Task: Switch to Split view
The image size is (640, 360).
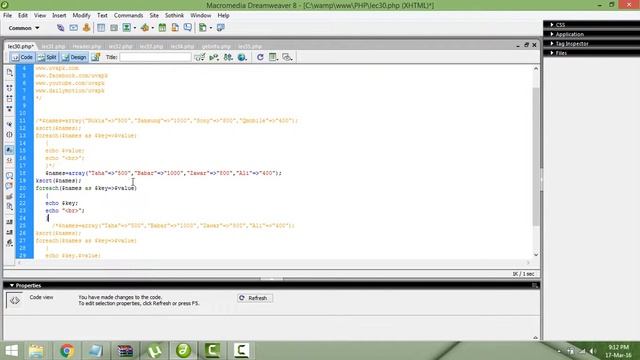Action: tap(47, 58)
